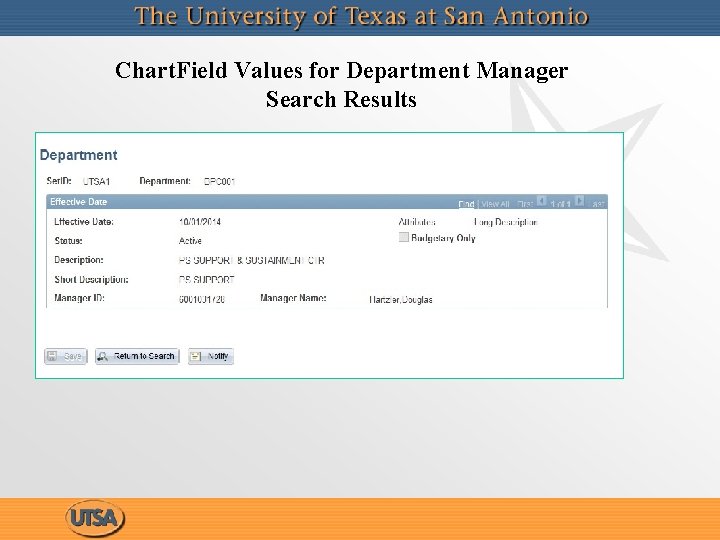
Task: Click the First link in navigation bar
Action: [525, 204]
